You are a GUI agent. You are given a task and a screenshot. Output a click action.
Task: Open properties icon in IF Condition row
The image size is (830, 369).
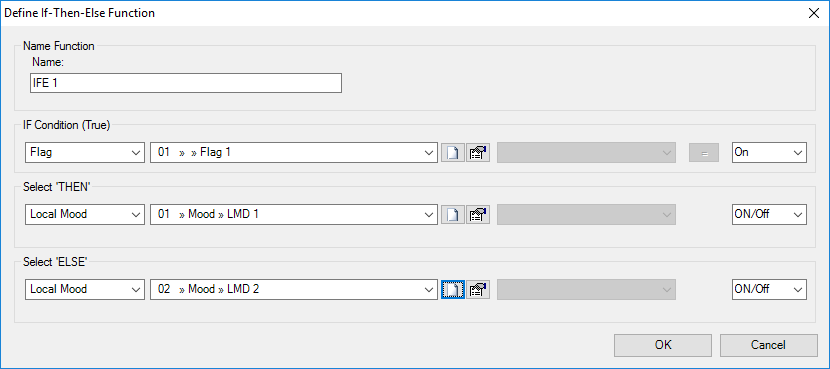478,152
